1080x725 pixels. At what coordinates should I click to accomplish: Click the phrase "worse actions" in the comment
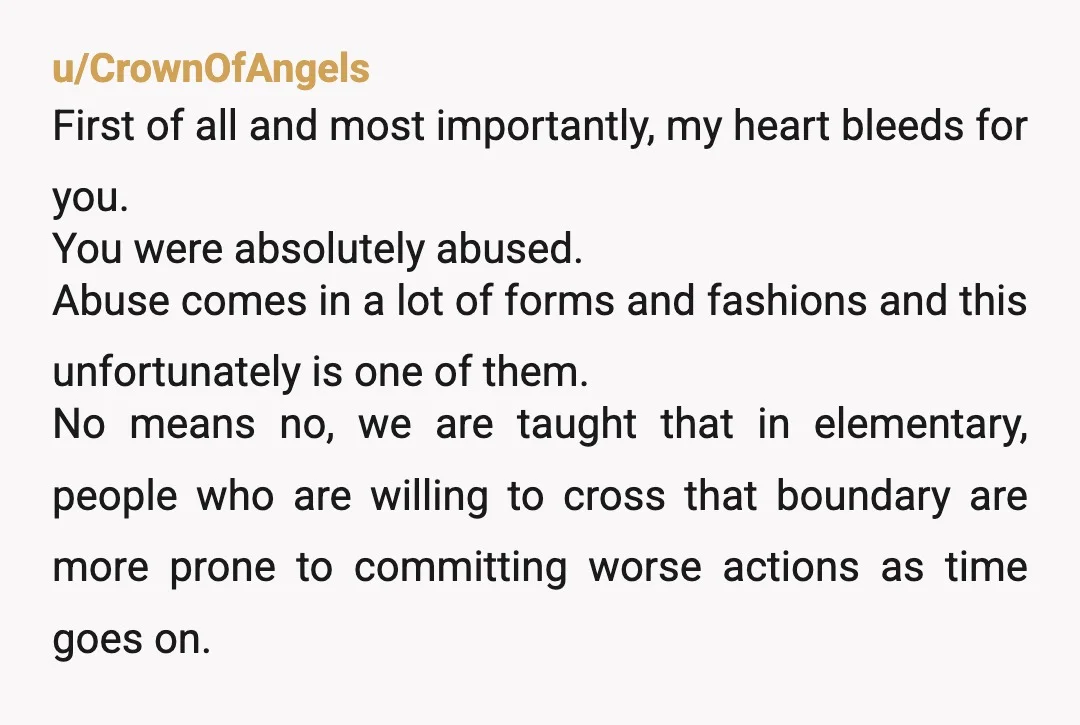click(x=724, y=568)
